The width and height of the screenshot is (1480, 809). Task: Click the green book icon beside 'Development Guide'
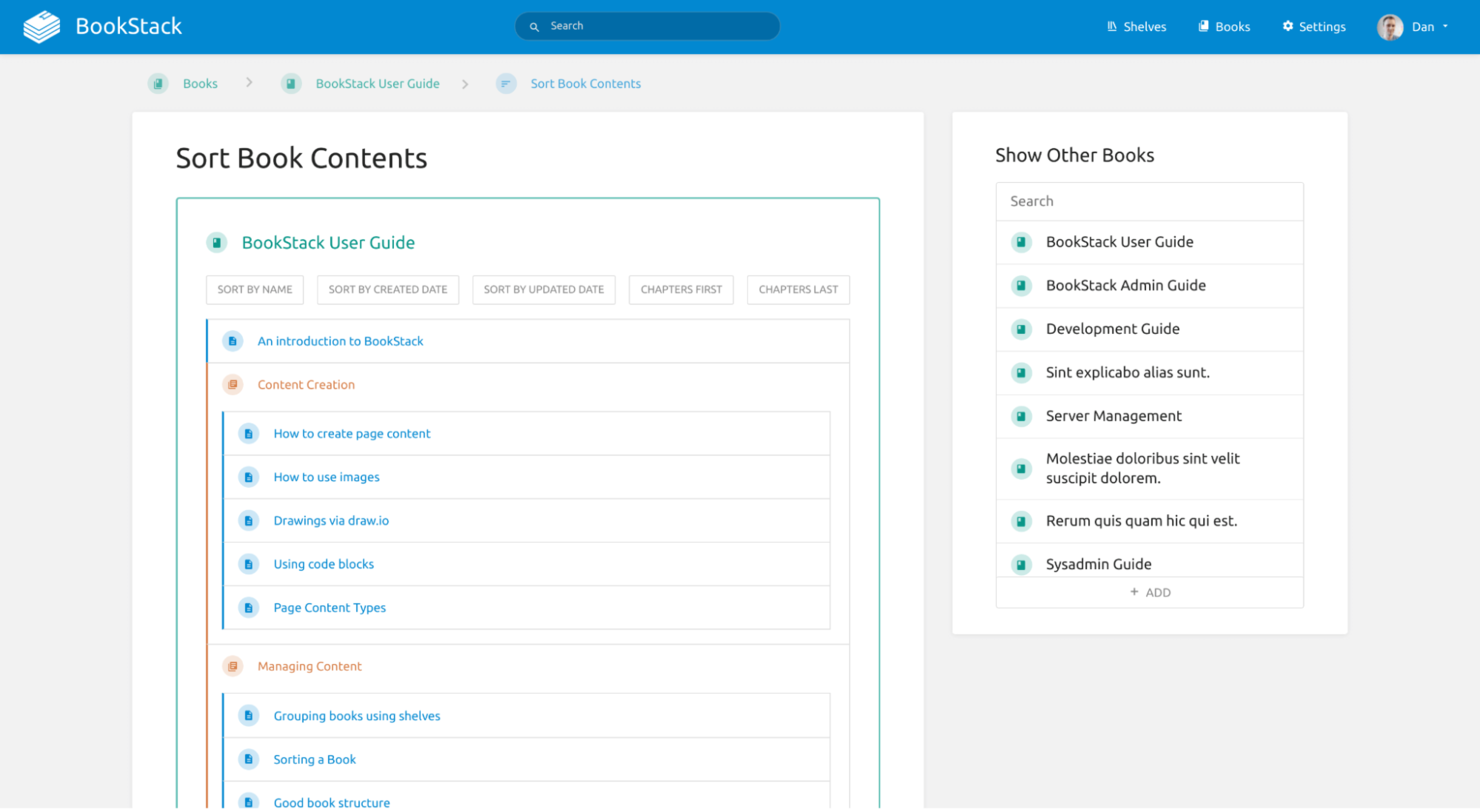tap(1021, 329)
